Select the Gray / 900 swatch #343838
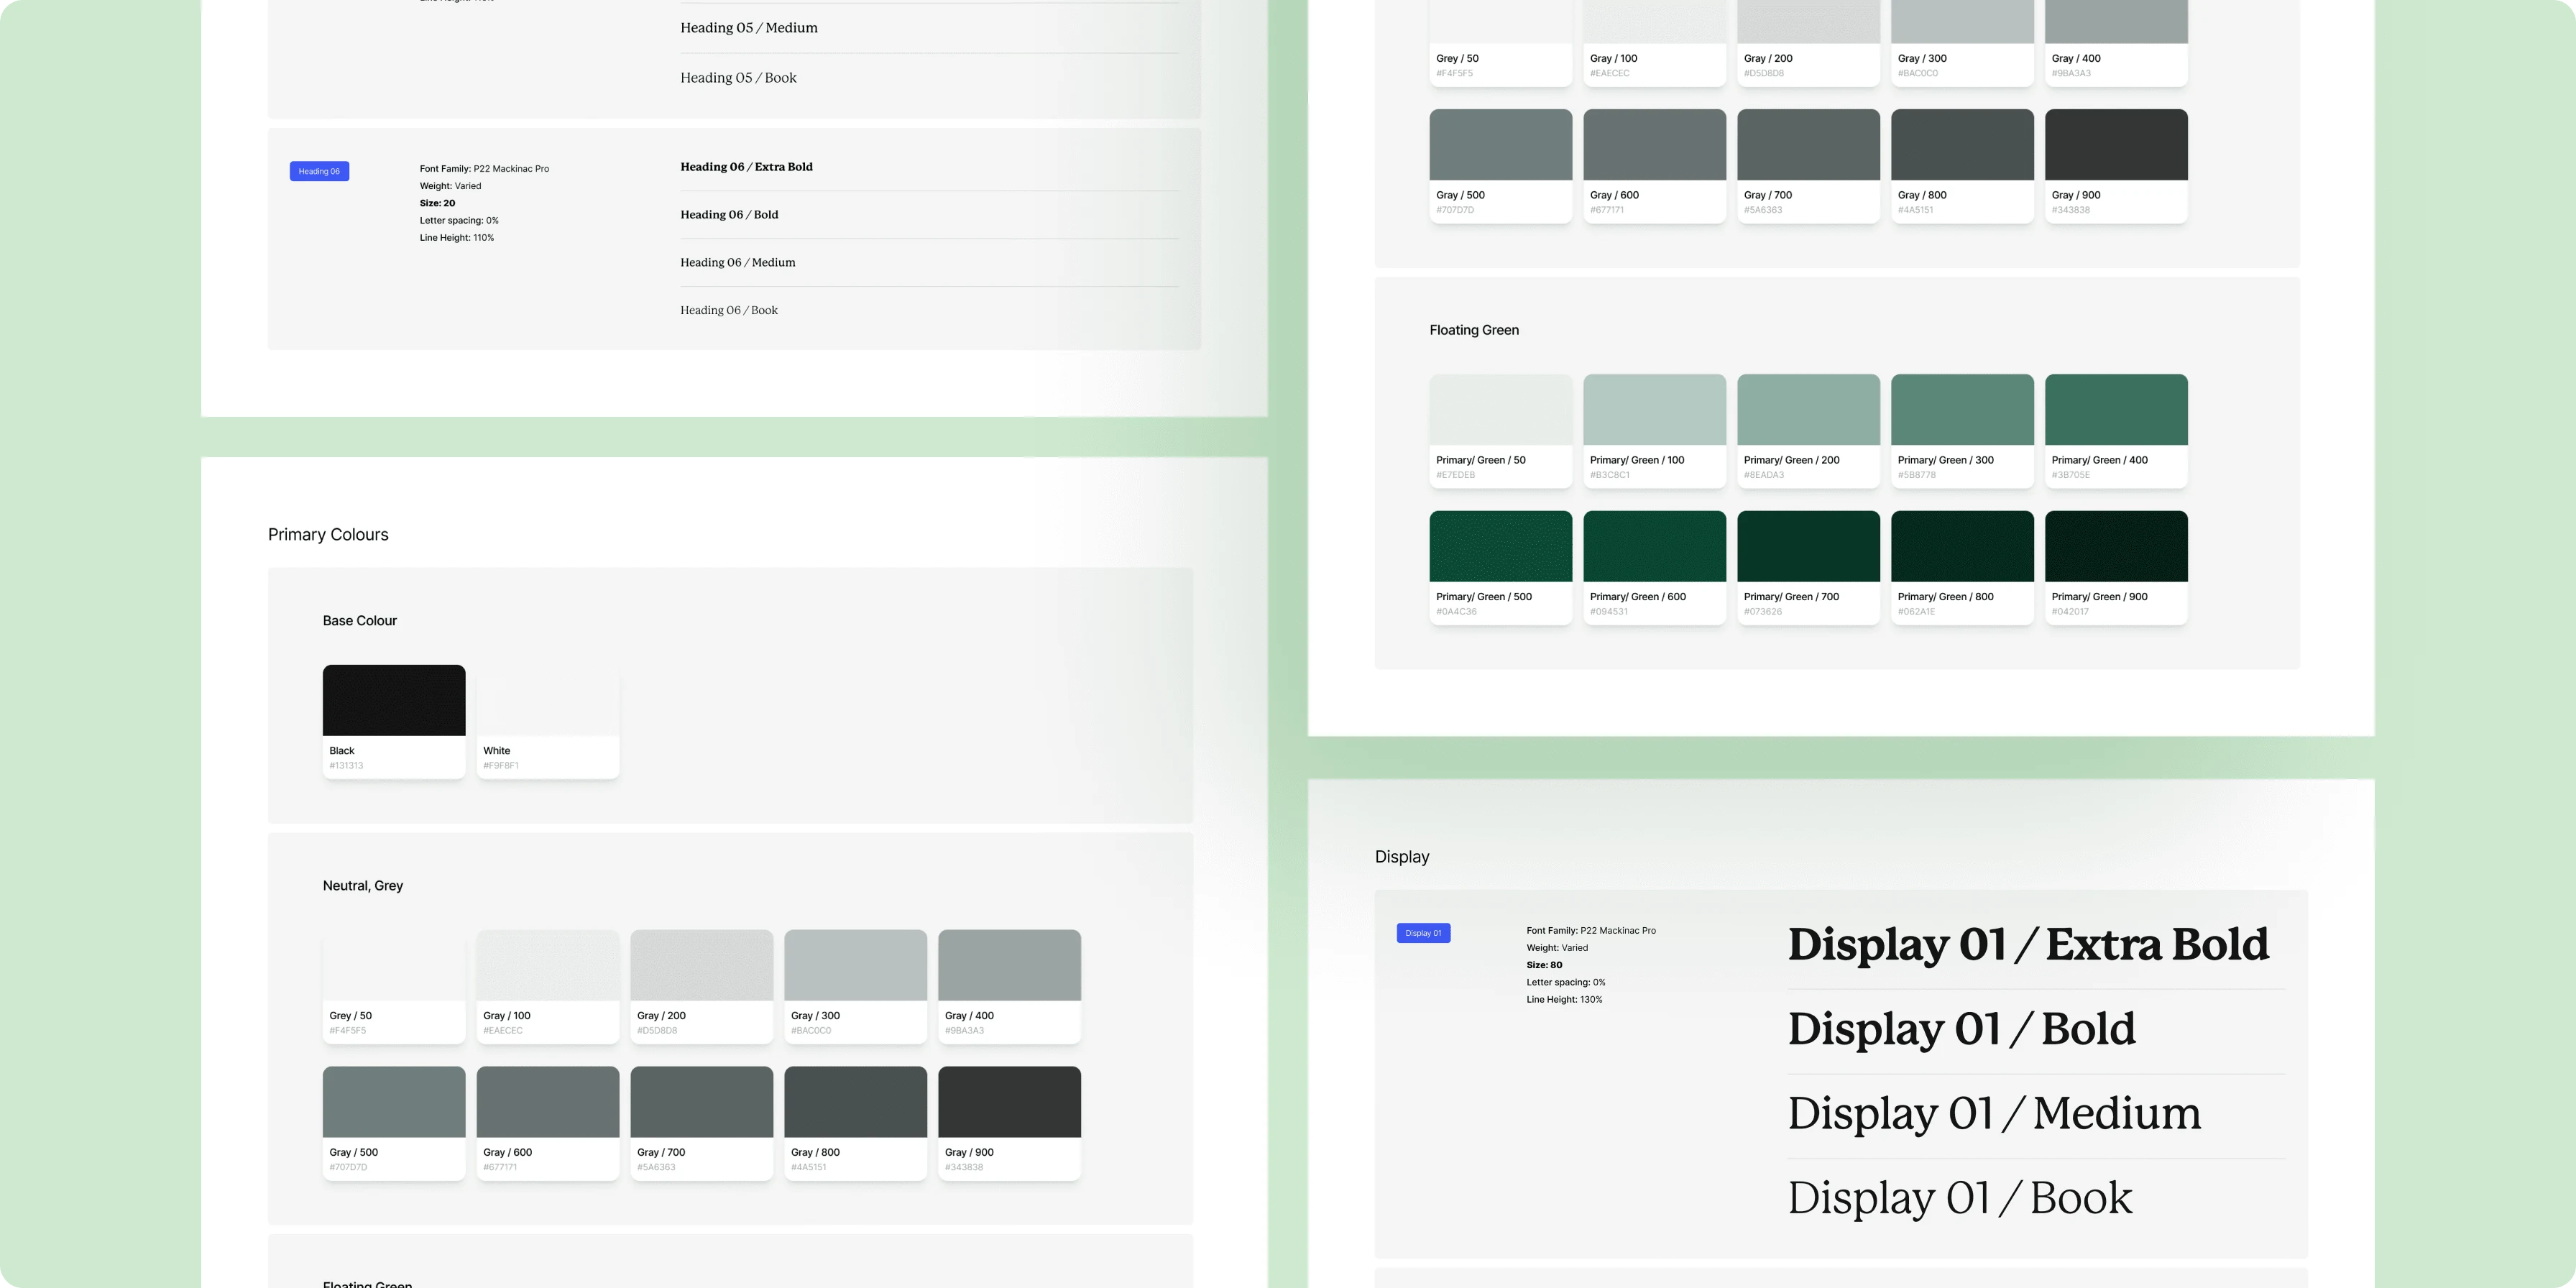 coord(1009,1100)
